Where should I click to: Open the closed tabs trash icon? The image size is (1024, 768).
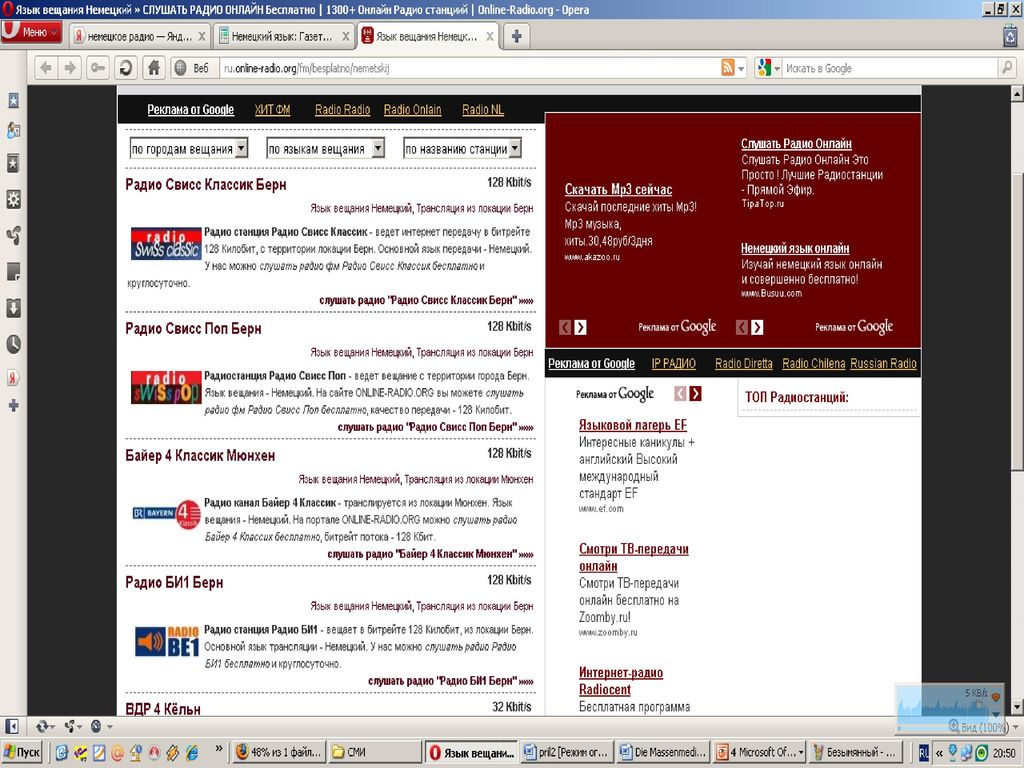click(x=1010, y=36)
